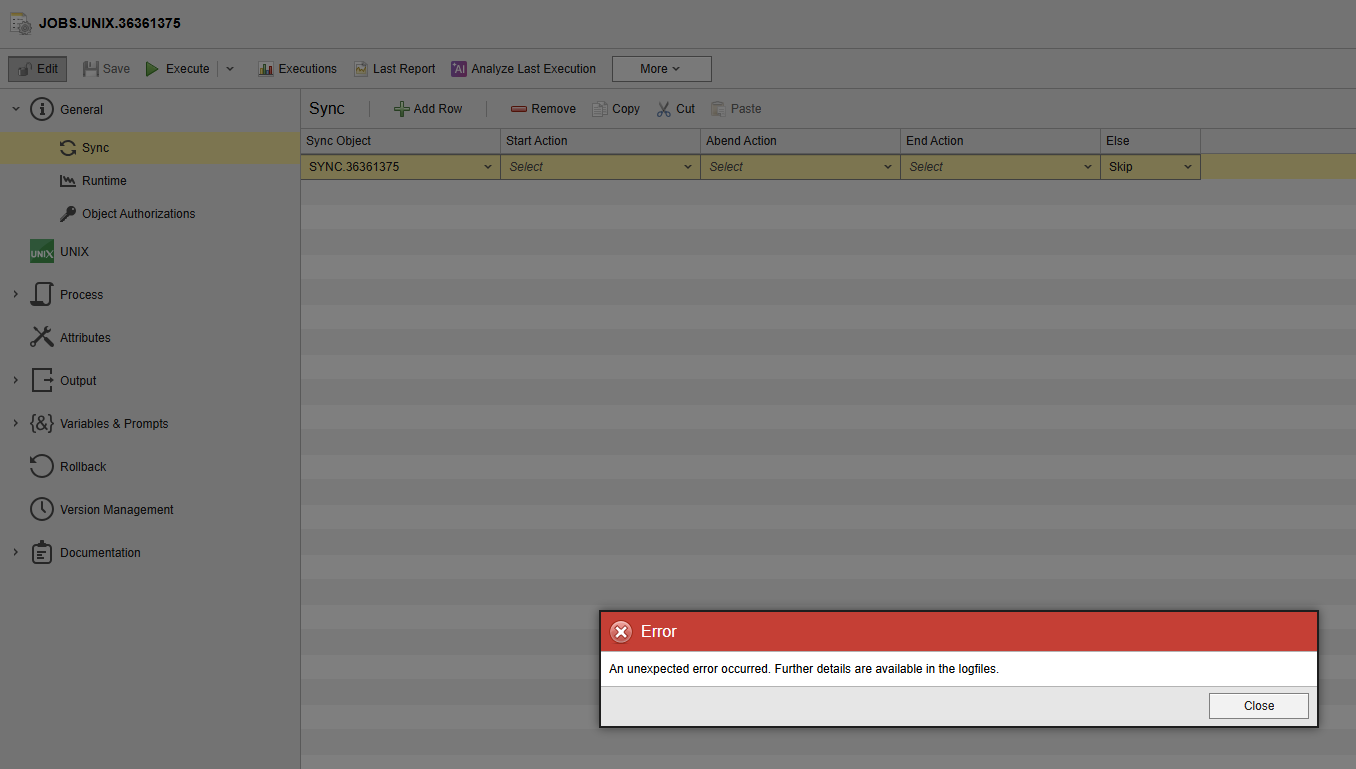Click the red Error X icon
Image resolution: width=1356 pixels, height=769 pixels.
[x=621, y=632]
